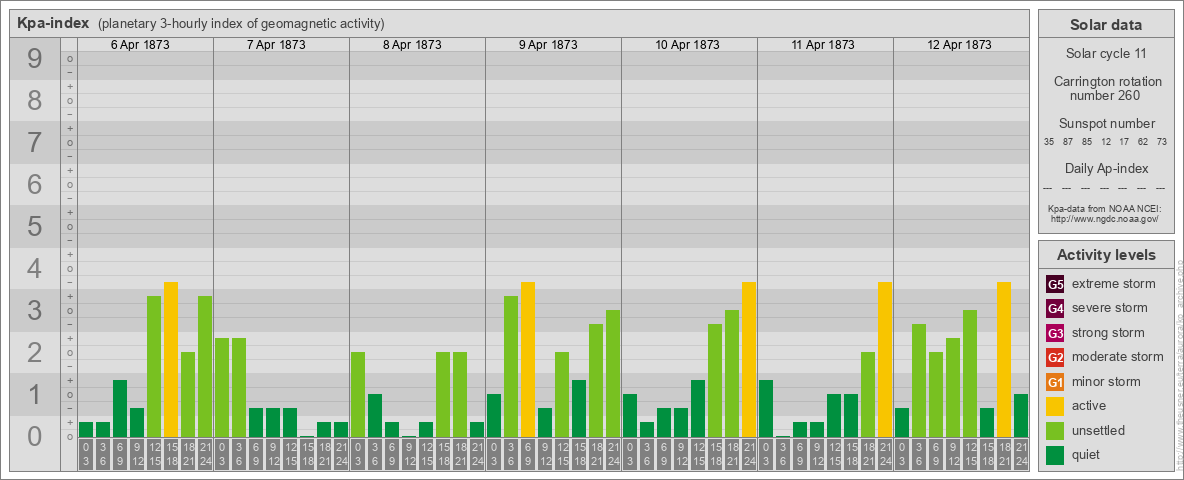Click the 6-9 hour label under 9 Apr 1873
Viewport: 1184px width, 480px height.
[x=528, y=454]
